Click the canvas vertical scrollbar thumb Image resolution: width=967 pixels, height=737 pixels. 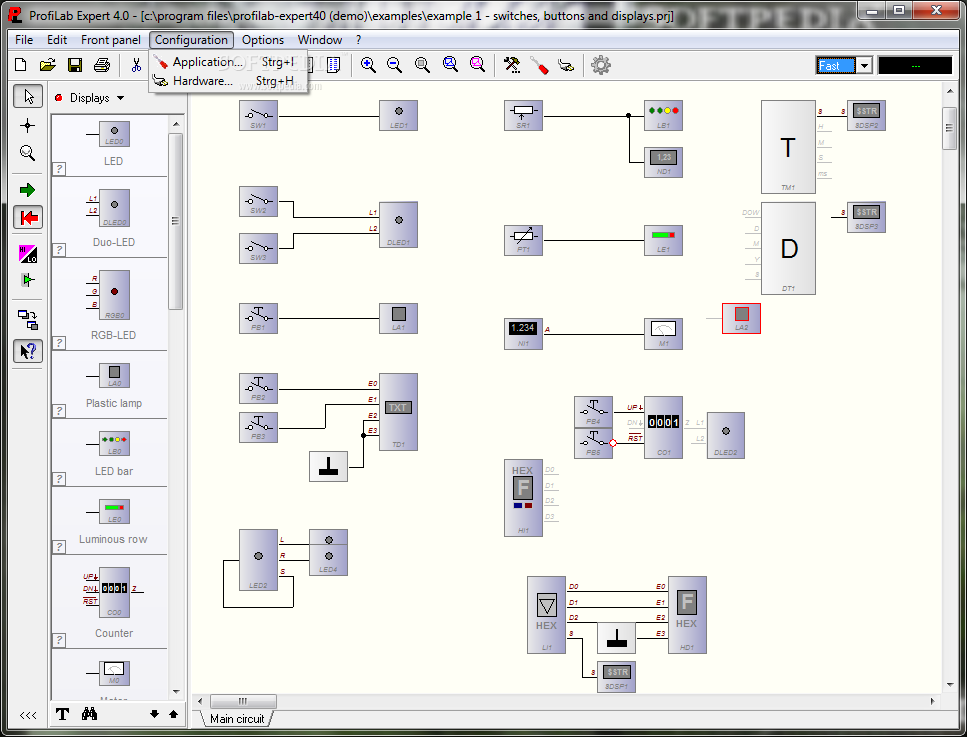click(x=949, y=128)
